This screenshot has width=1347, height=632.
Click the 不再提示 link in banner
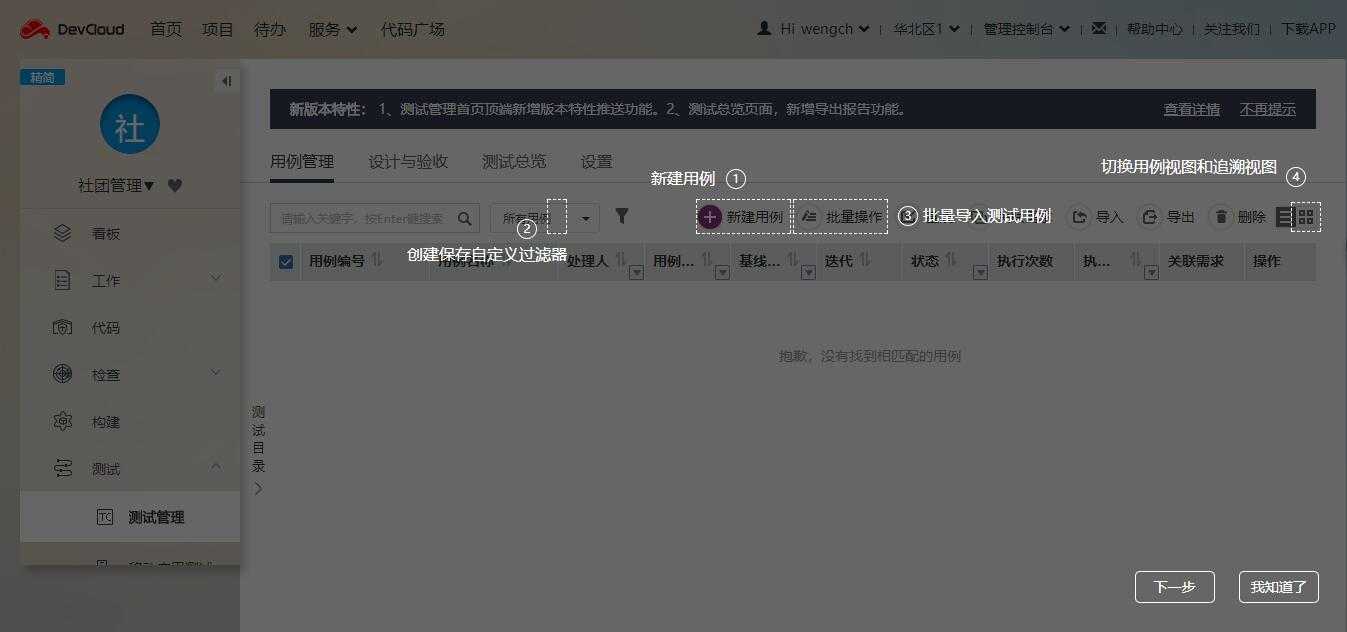pos(1268,109)
